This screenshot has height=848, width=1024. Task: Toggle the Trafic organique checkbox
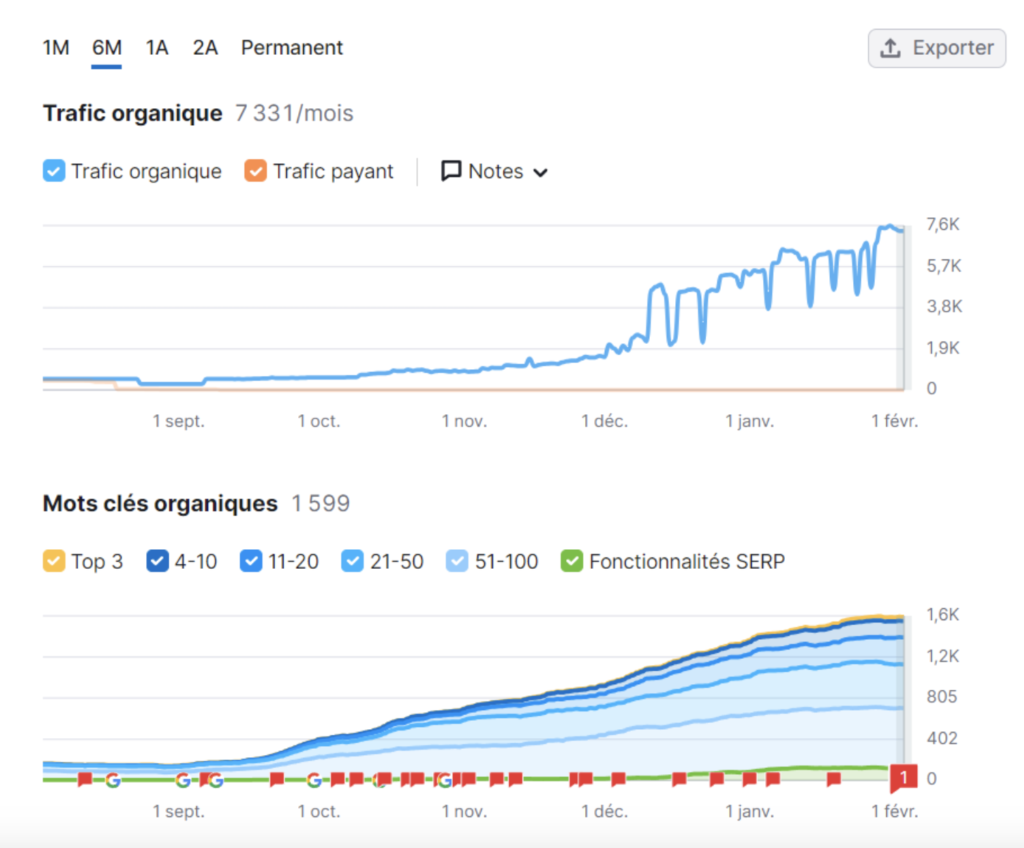pos(54,171)
